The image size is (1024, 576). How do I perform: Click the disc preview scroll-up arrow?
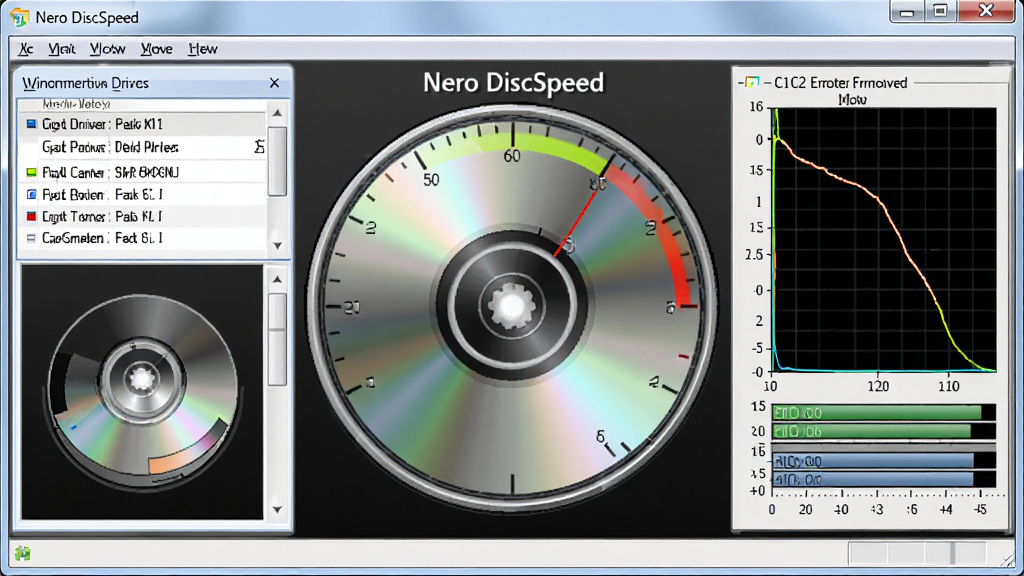coord(278,280)
